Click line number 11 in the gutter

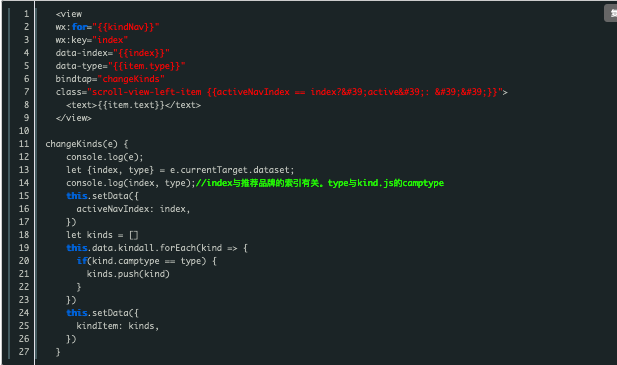click(x=24, y=144)
